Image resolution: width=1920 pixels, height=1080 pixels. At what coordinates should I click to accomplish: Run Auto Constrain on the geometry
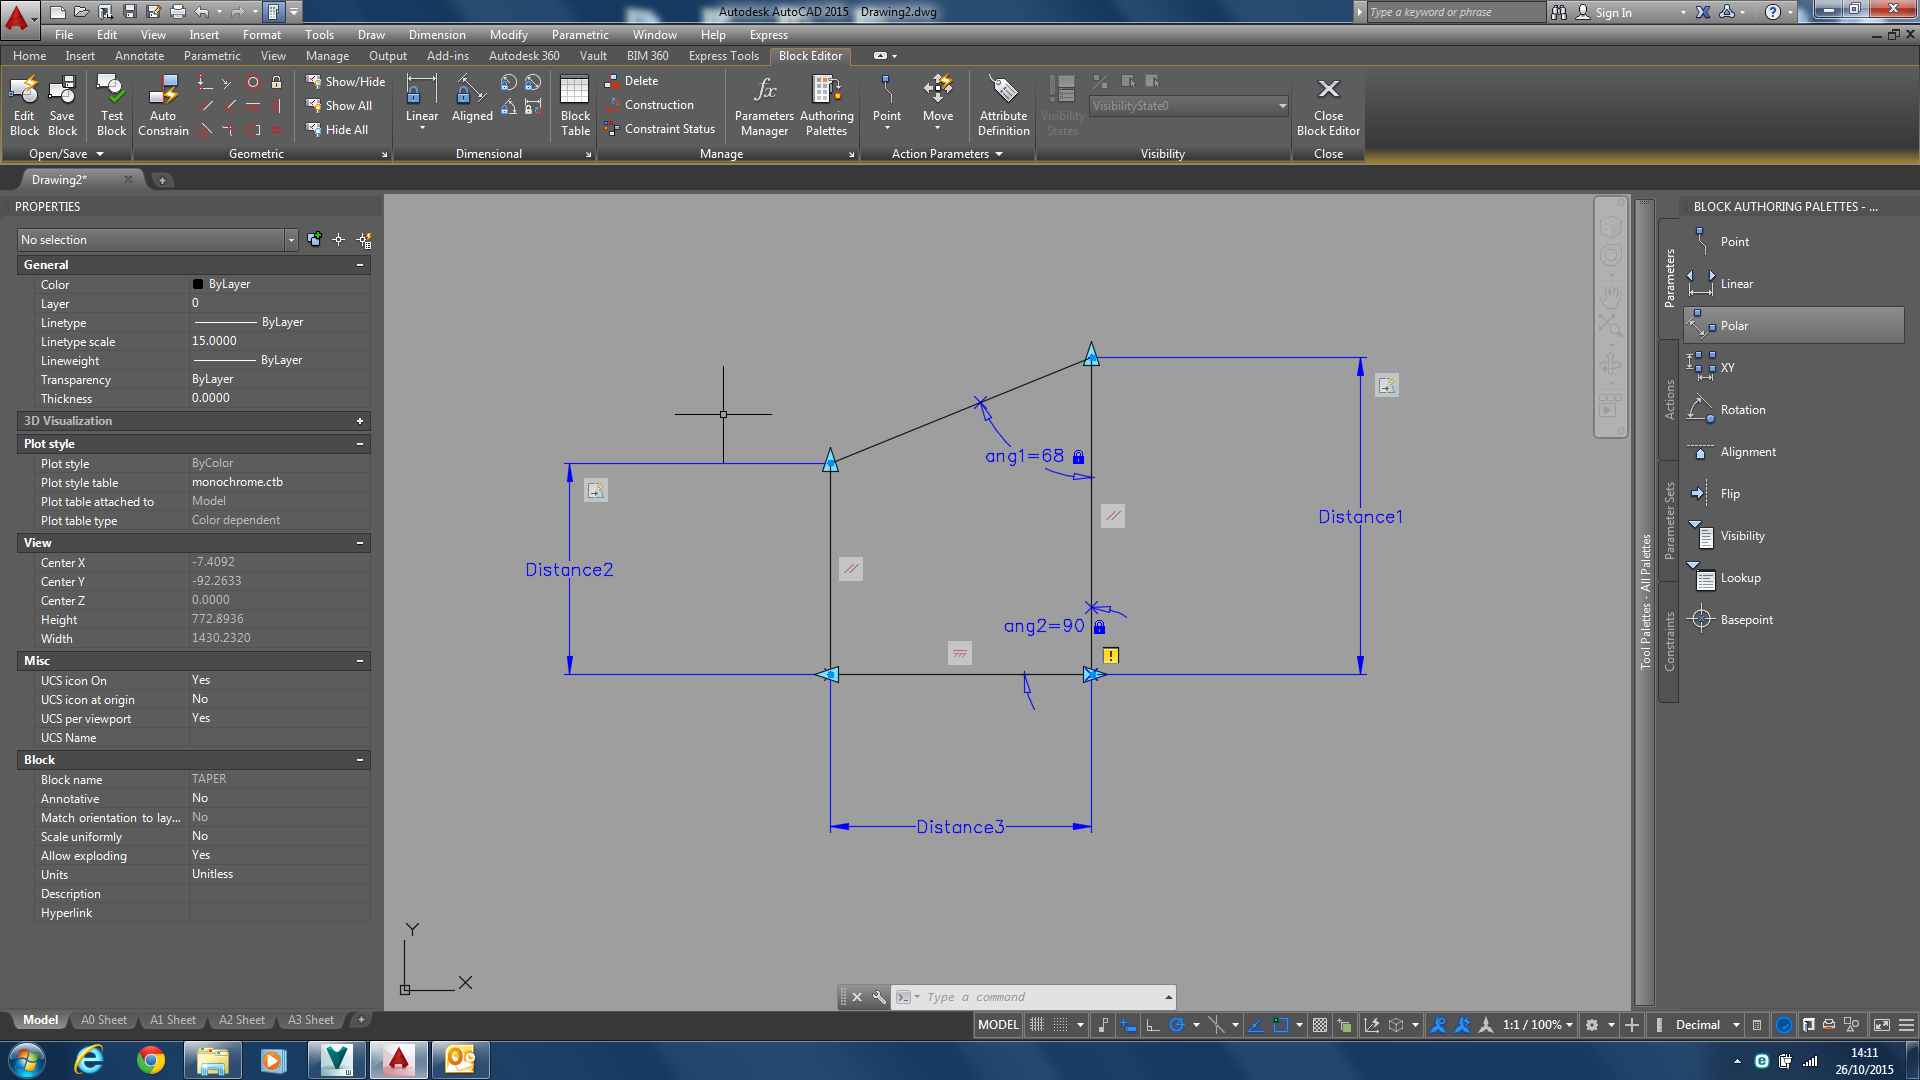[163, 105]
